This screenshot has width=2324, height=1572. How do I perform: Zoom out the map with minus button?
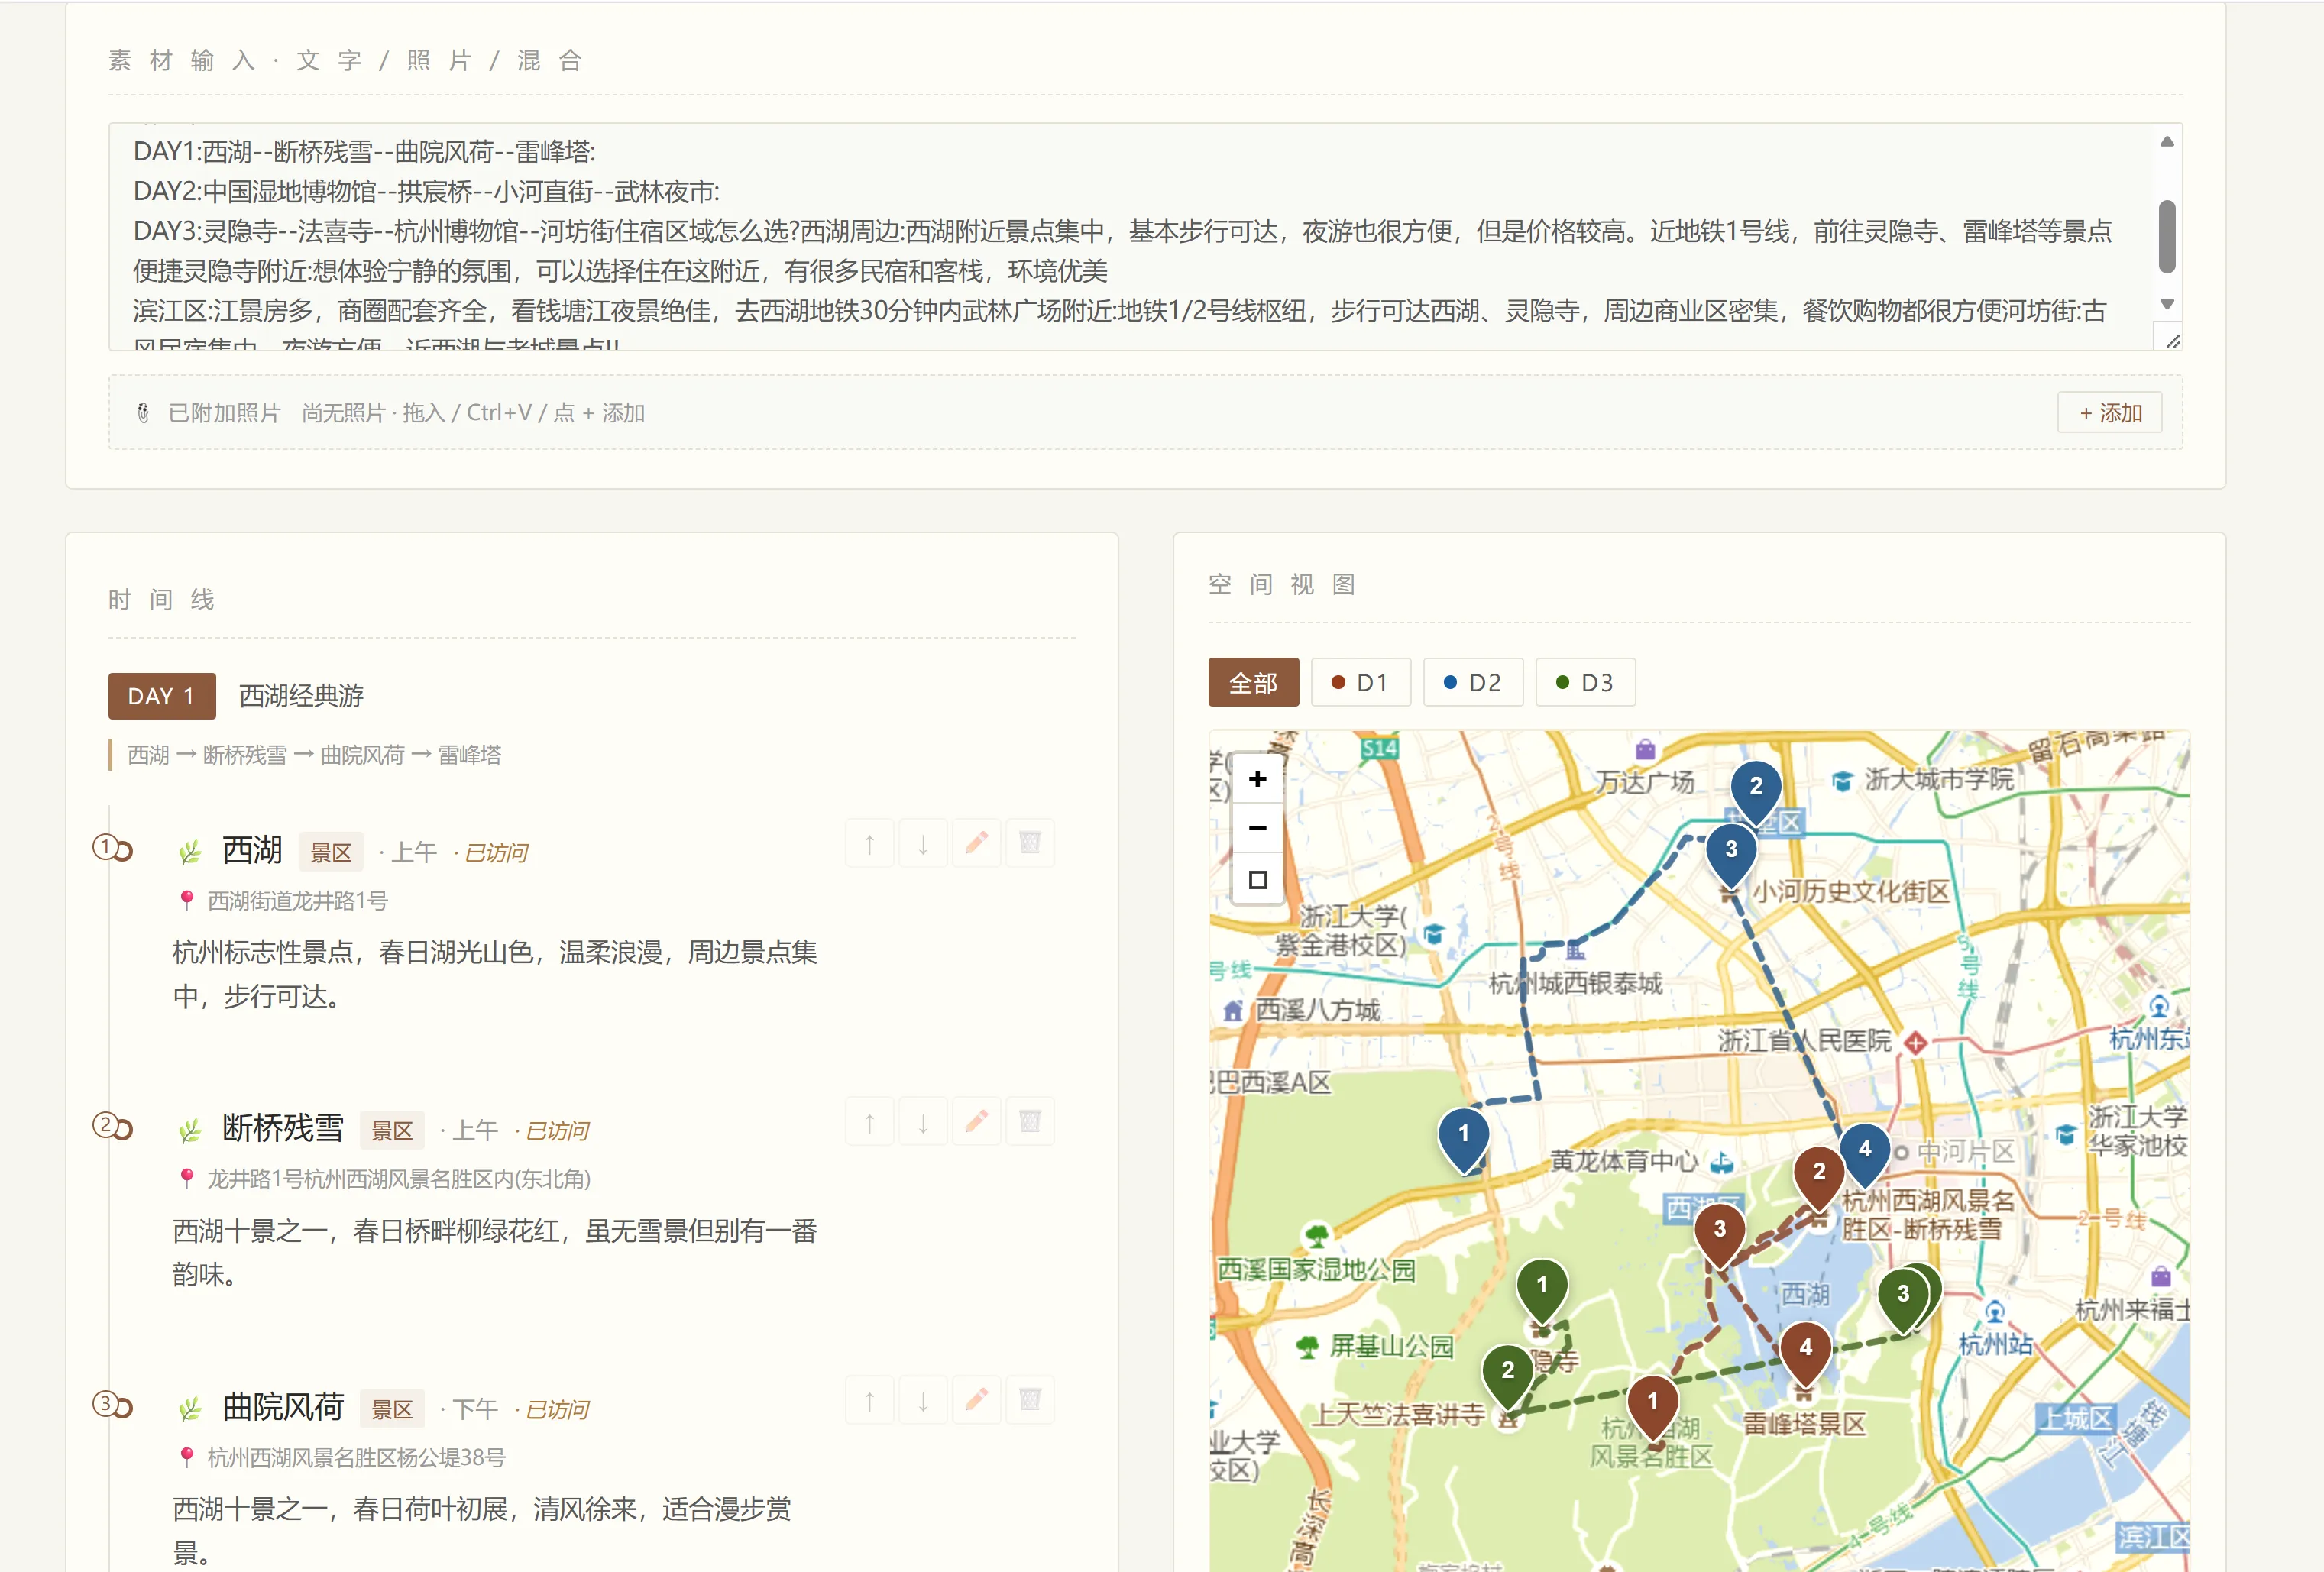tap(1257, 828)
